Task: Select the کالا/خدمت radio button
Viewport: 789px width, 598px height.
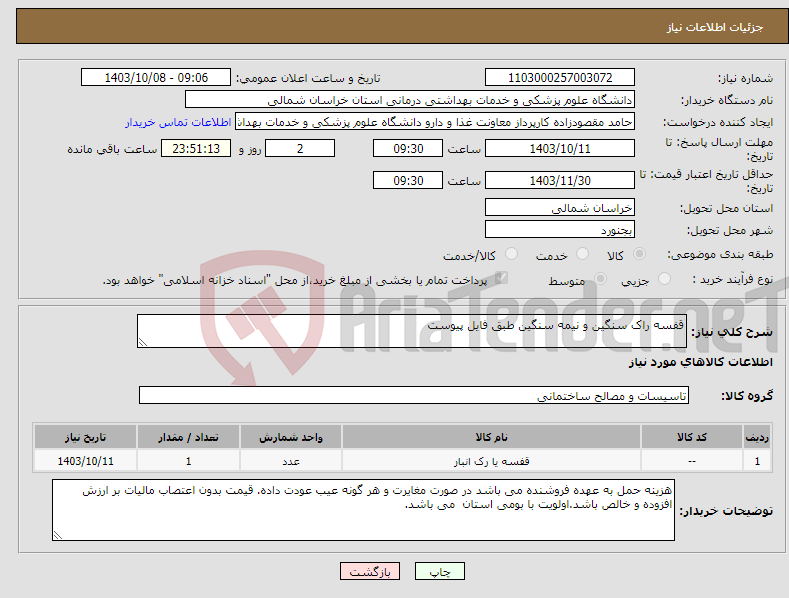Action: (x=511, y=254)
